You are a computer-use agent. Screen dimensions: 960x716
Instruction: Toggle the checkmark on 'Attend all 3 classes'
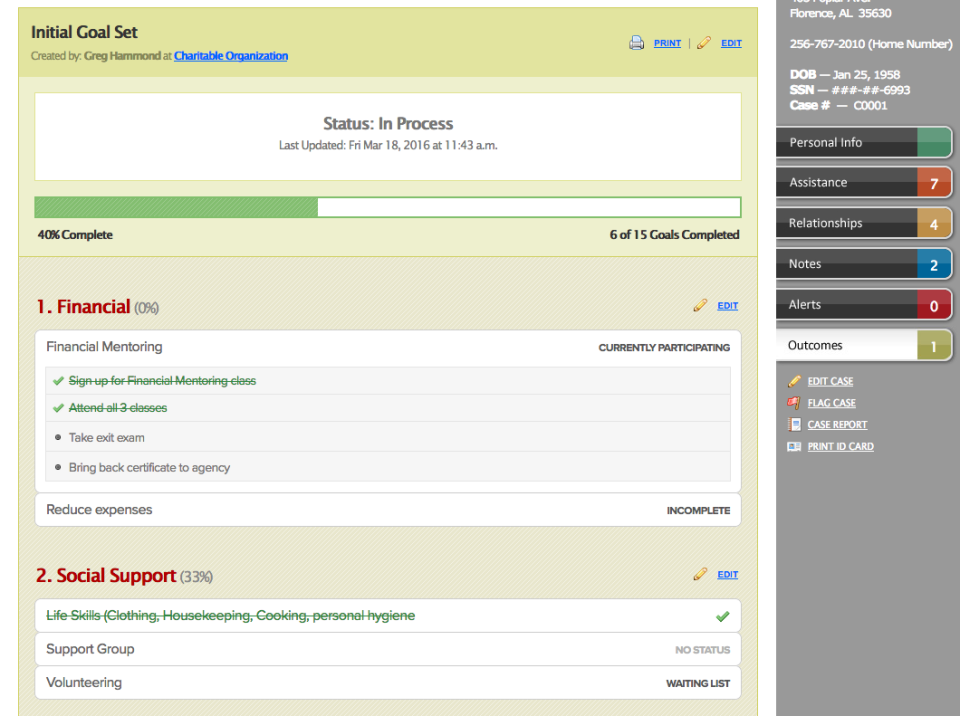[57, 408]
